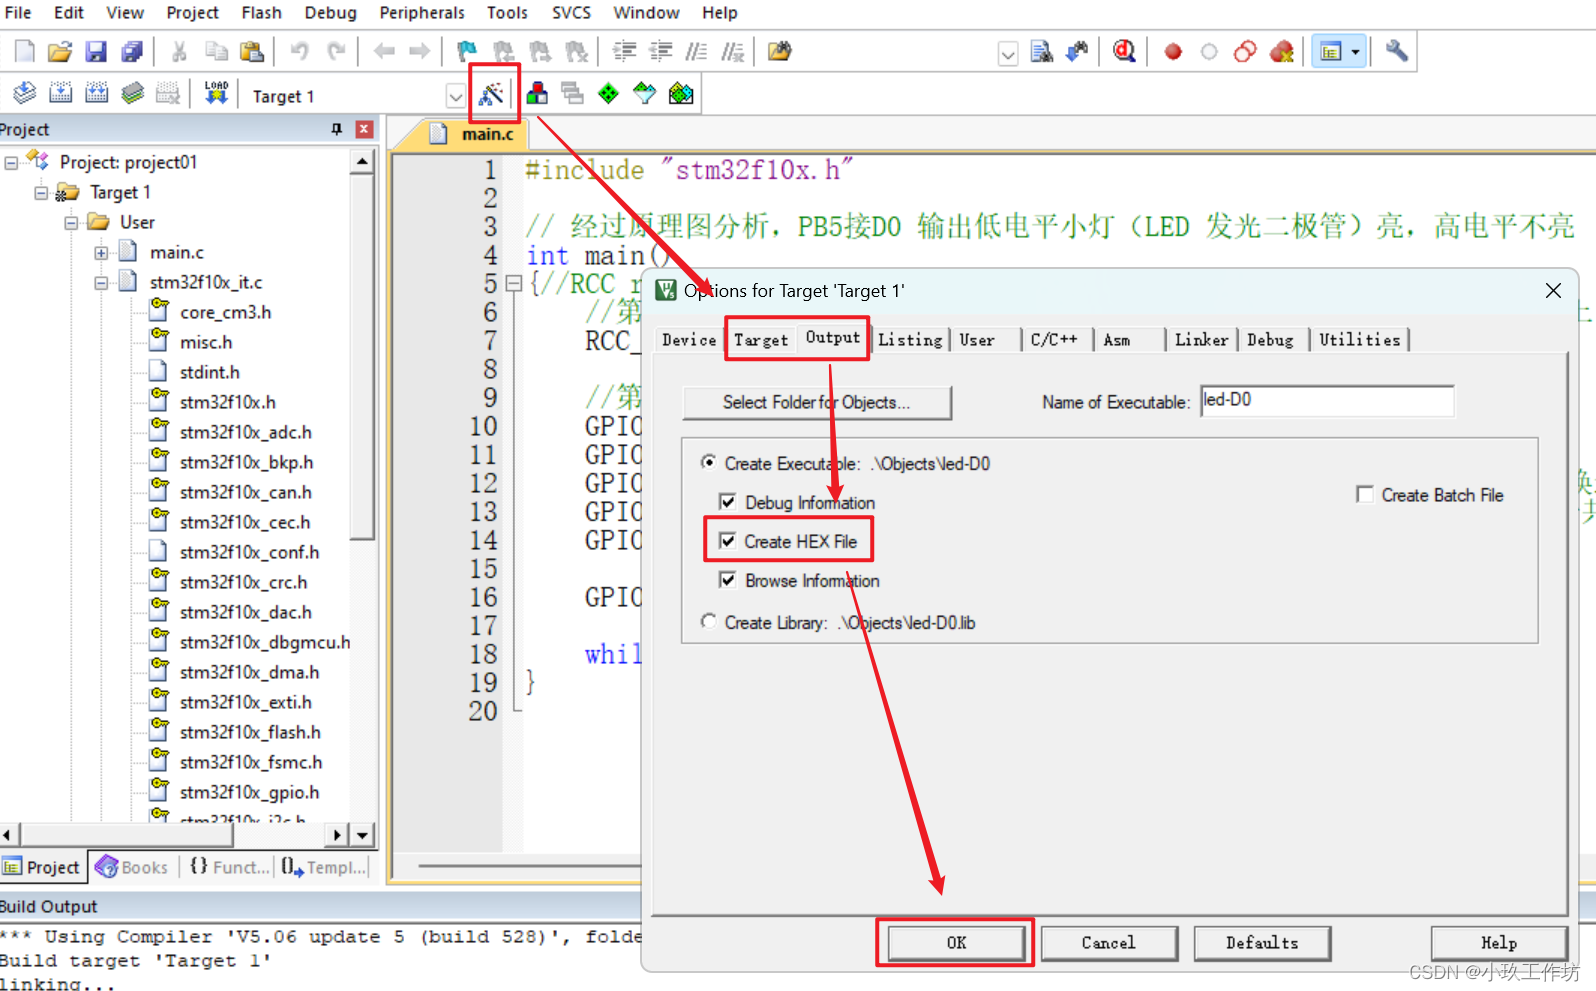Image resolution: width=1596 pixels, height=991 pixels.
Task: Expand the main.c tree node
Action: [101, 253]
